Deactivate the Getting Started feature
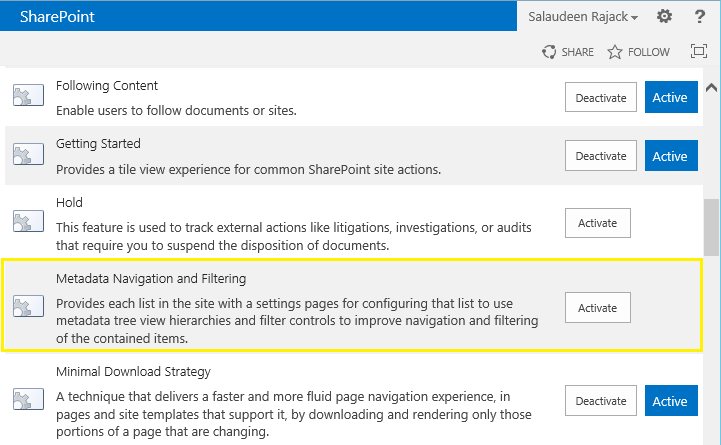 tap(600, 156)
